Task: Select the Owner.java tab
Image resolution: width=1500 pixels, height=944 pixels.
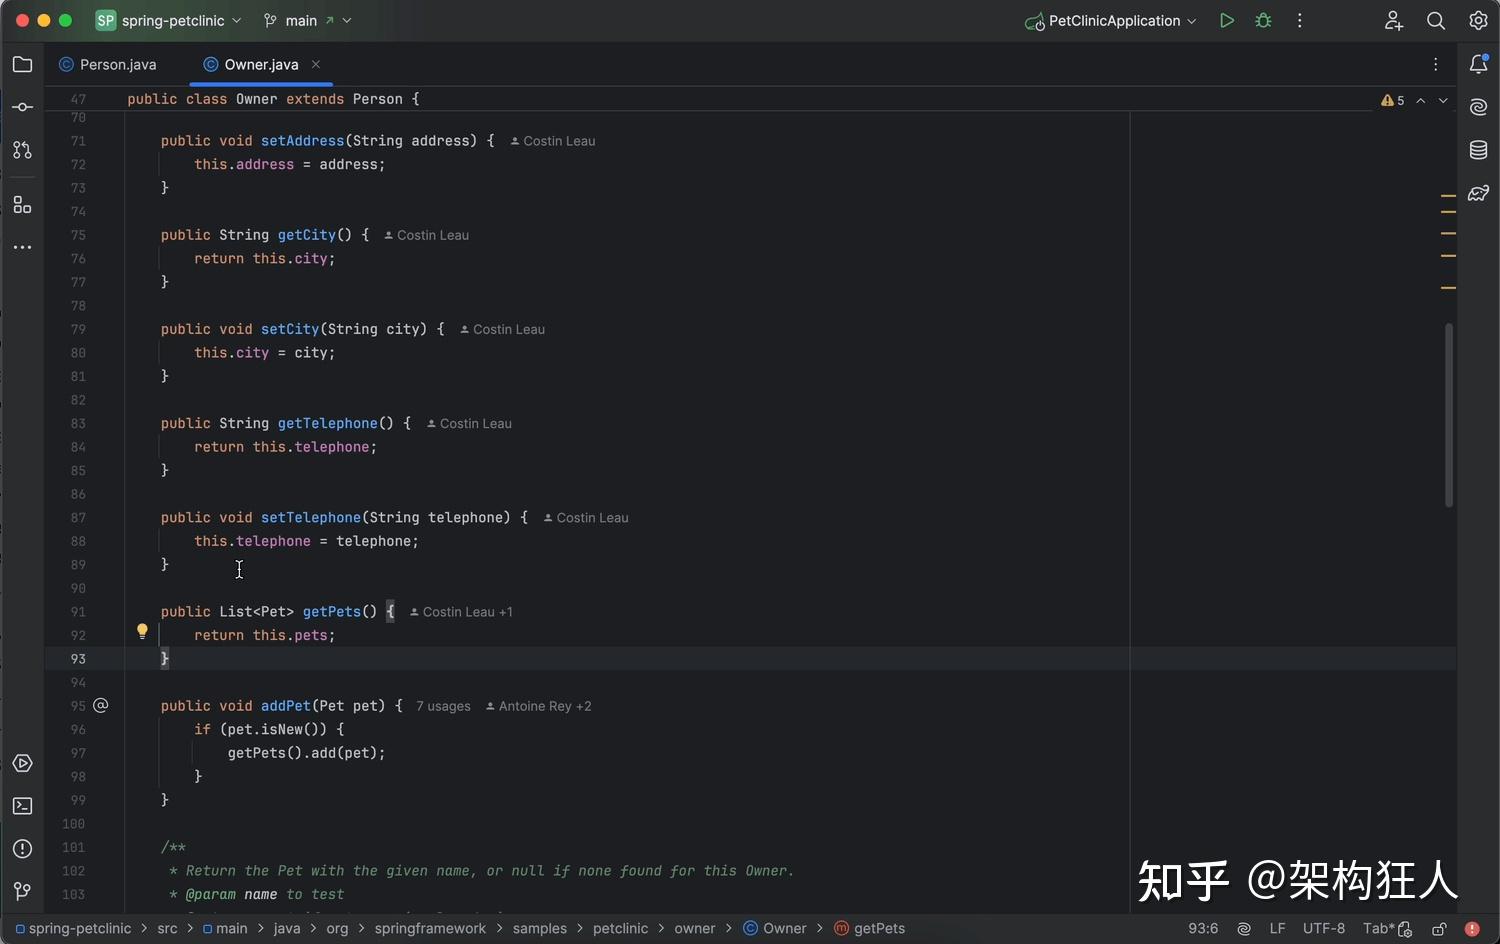Action: point(261,65)
